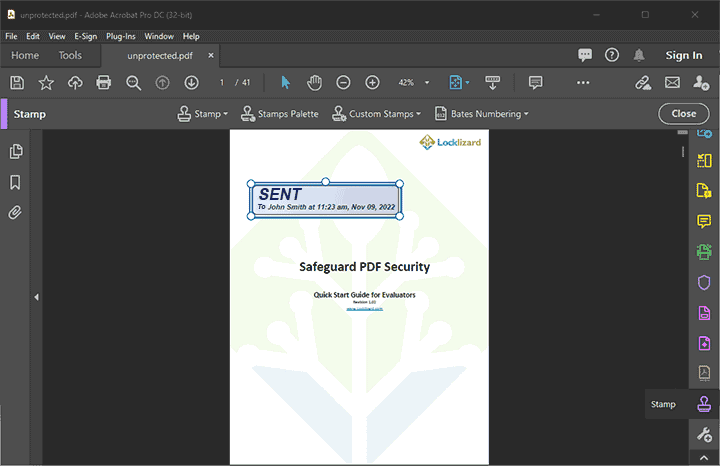Open the zoom level dropdown
Image resolution: width=720 pixels, height=466 pixels.
click(427, 83)
